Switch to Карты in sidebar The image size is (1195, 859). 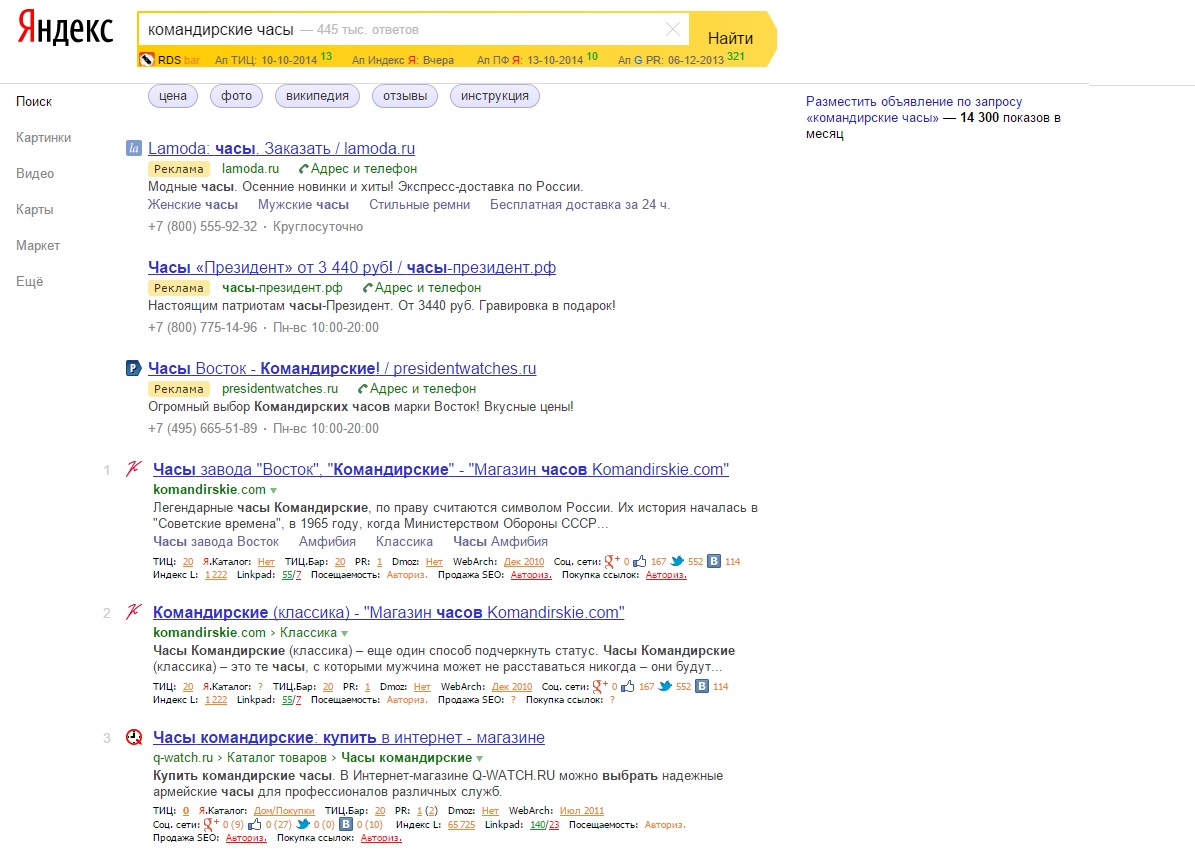click(34, 209)
